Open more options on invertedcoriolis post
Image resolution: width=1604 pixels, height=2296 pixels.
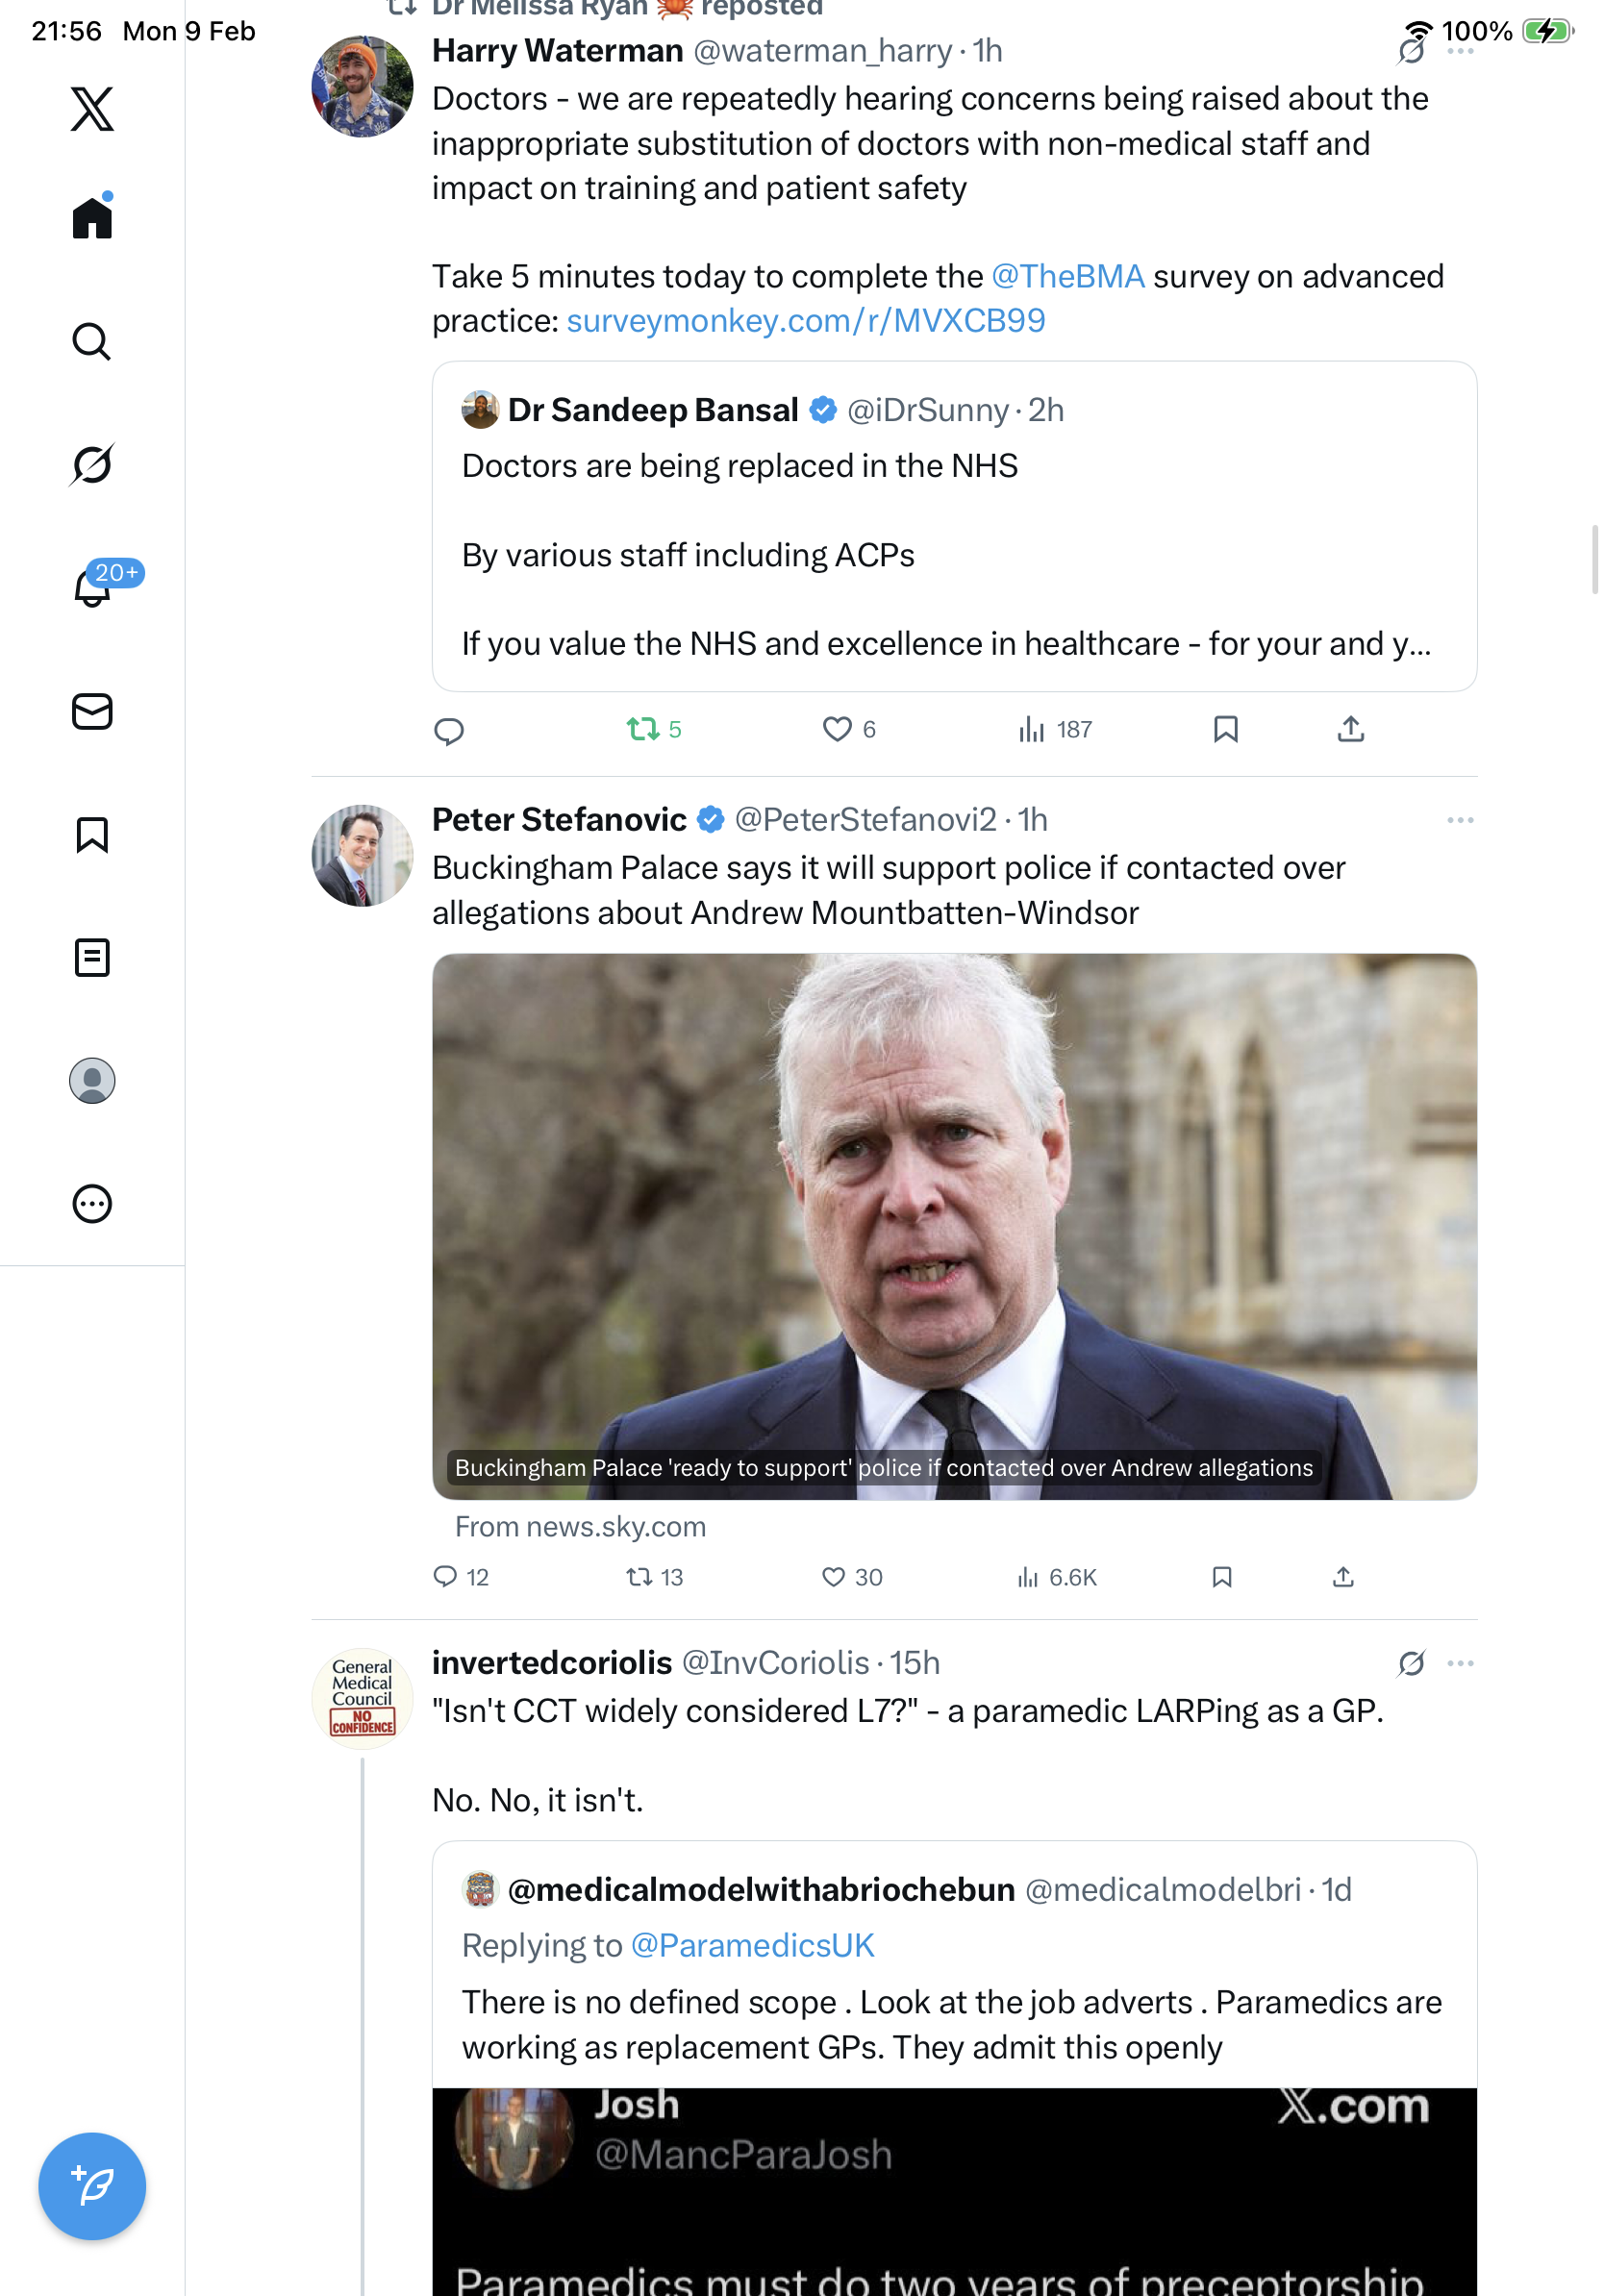click(1459, 1663)
